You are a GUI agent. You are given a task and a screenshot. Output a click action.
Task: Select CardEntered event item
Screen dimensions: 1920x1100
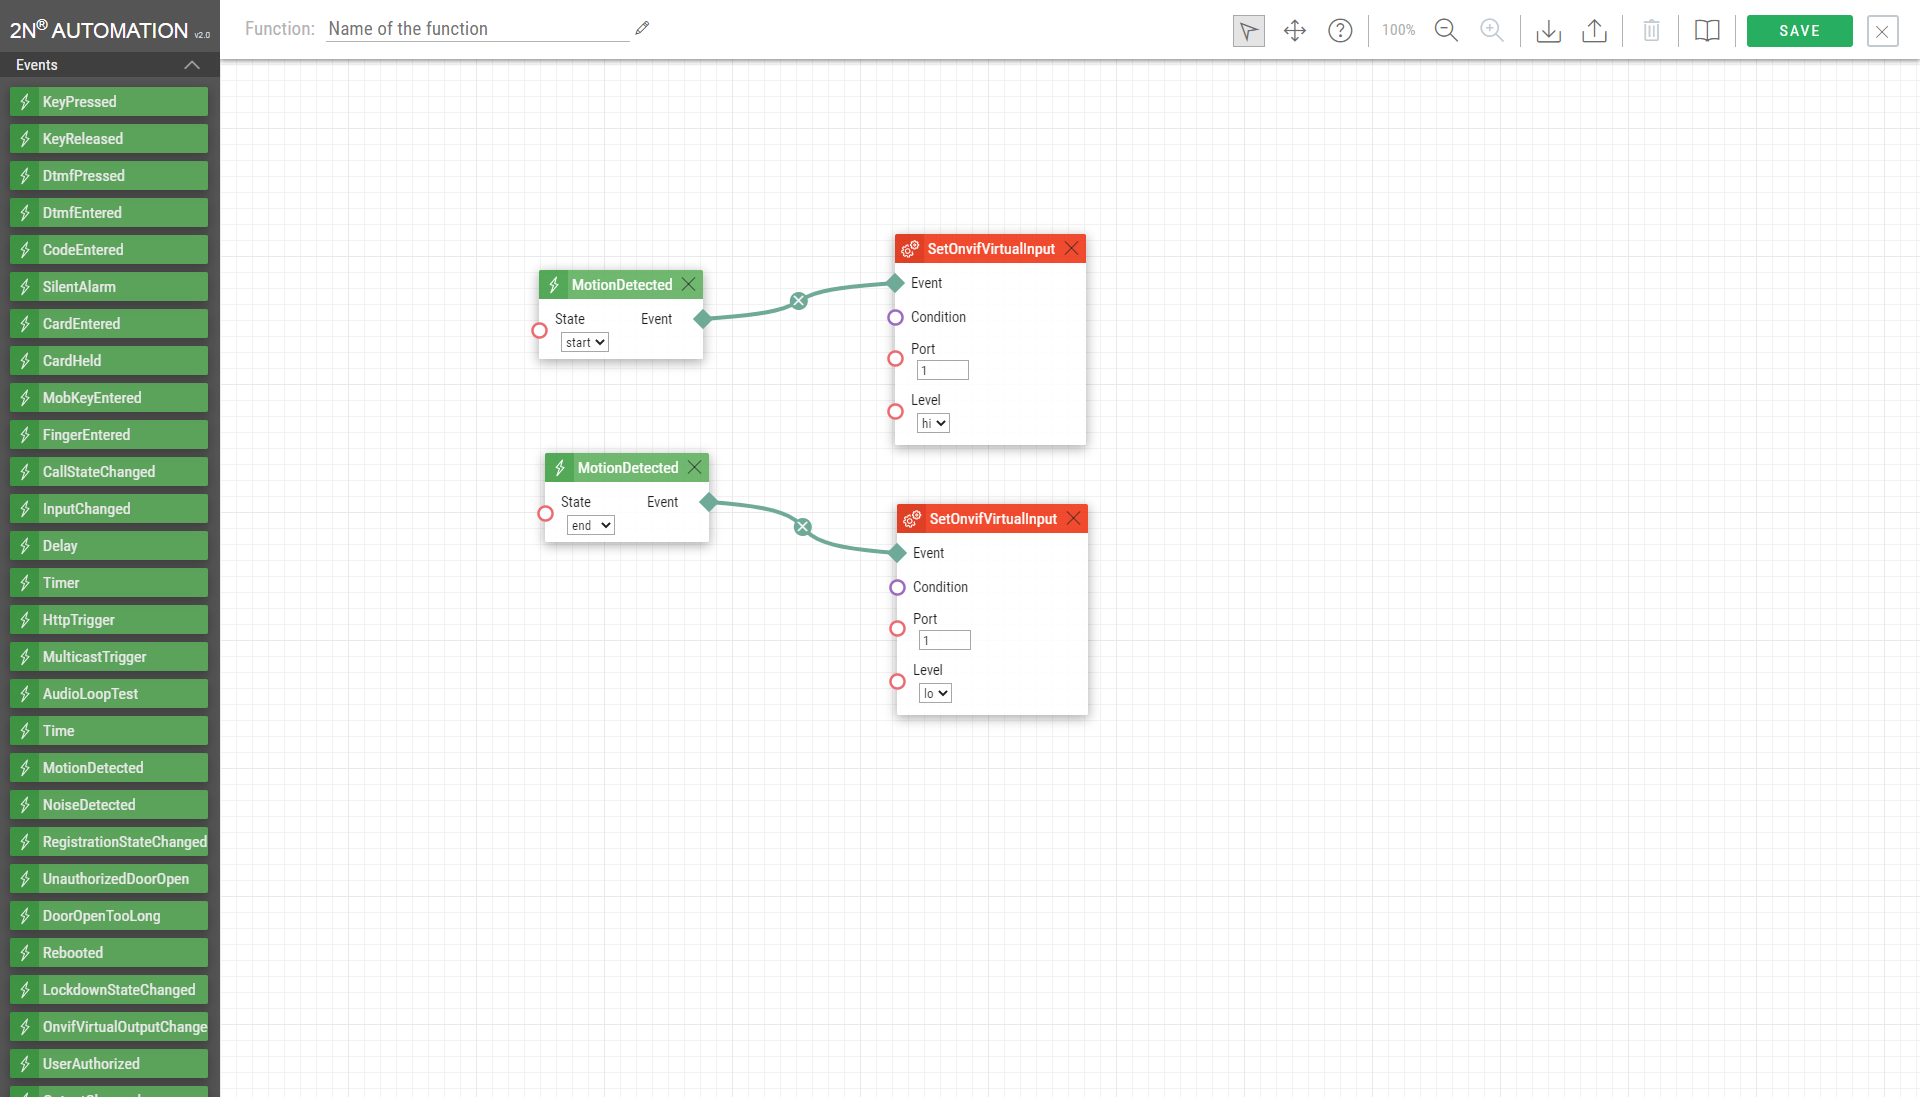pos(109,324)
